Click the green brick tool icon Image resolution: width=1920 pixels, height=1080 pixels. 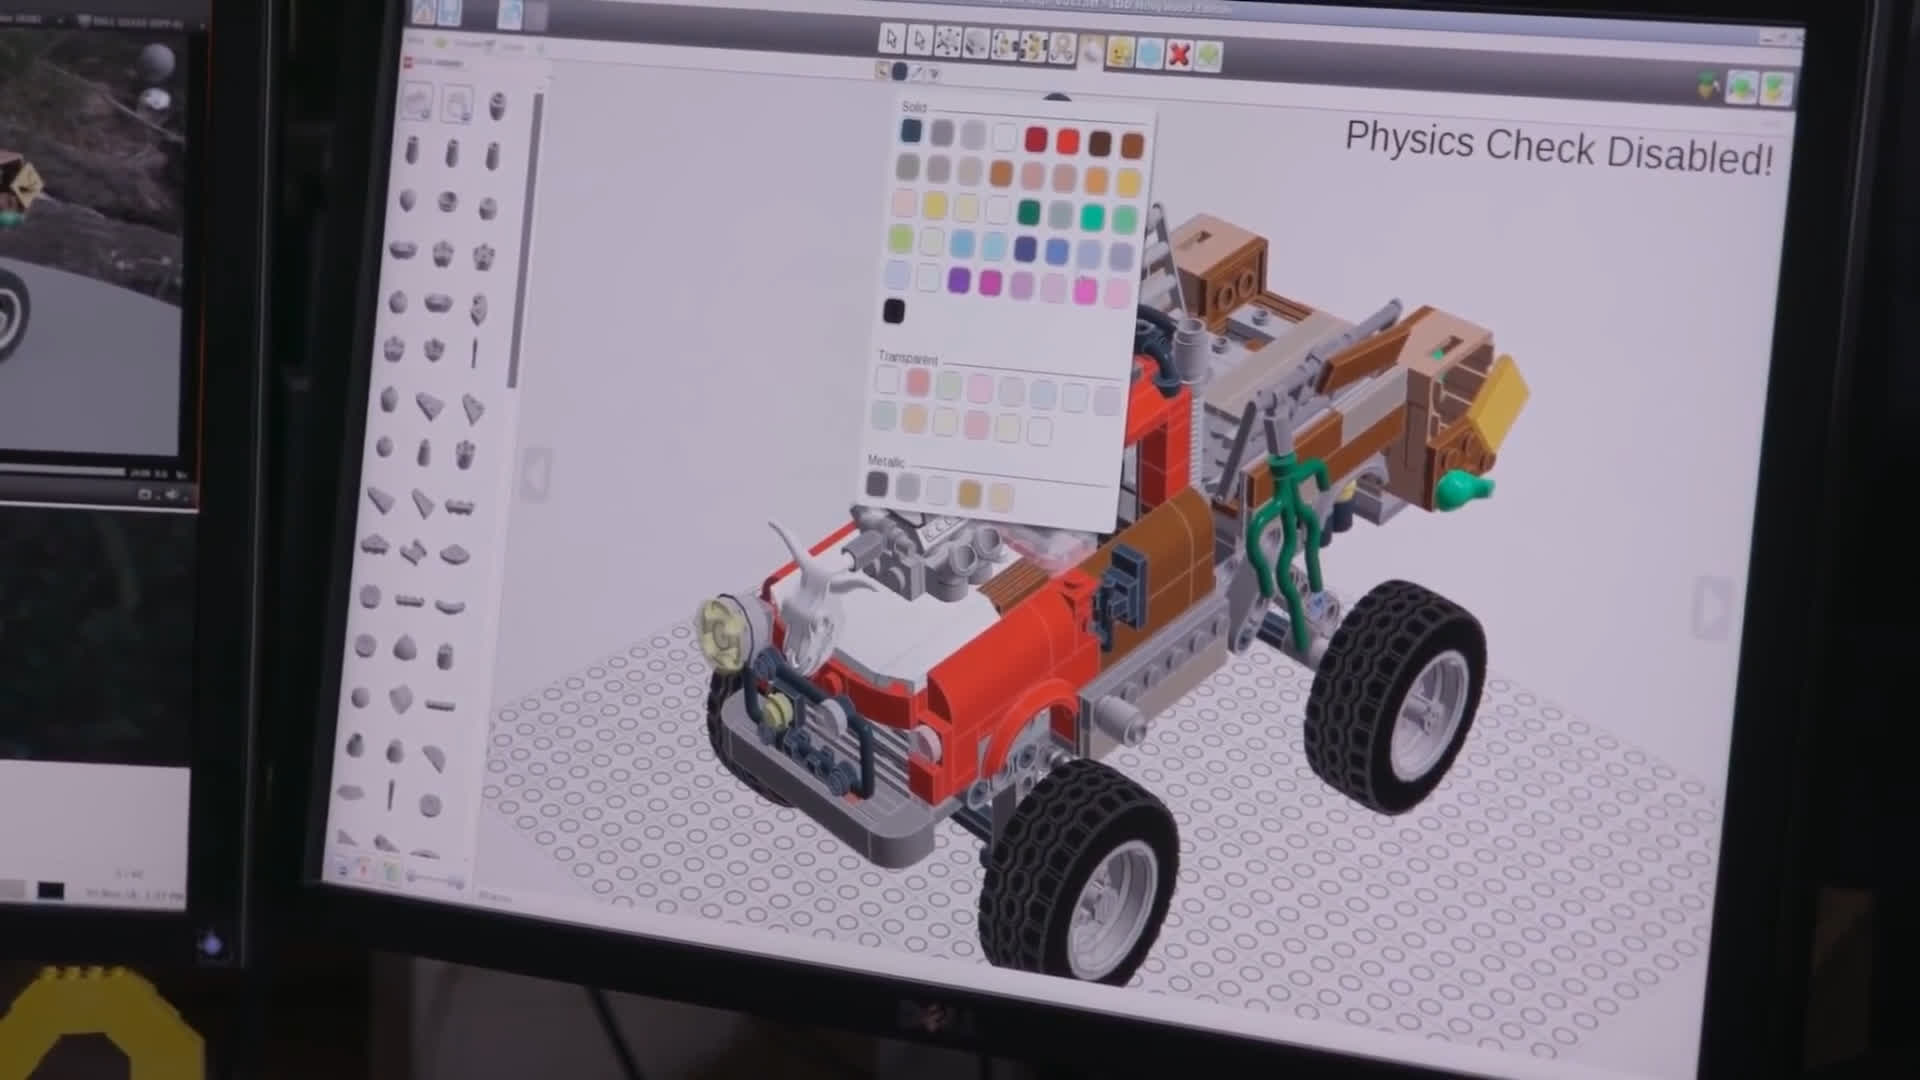[x=1208, y=55]
